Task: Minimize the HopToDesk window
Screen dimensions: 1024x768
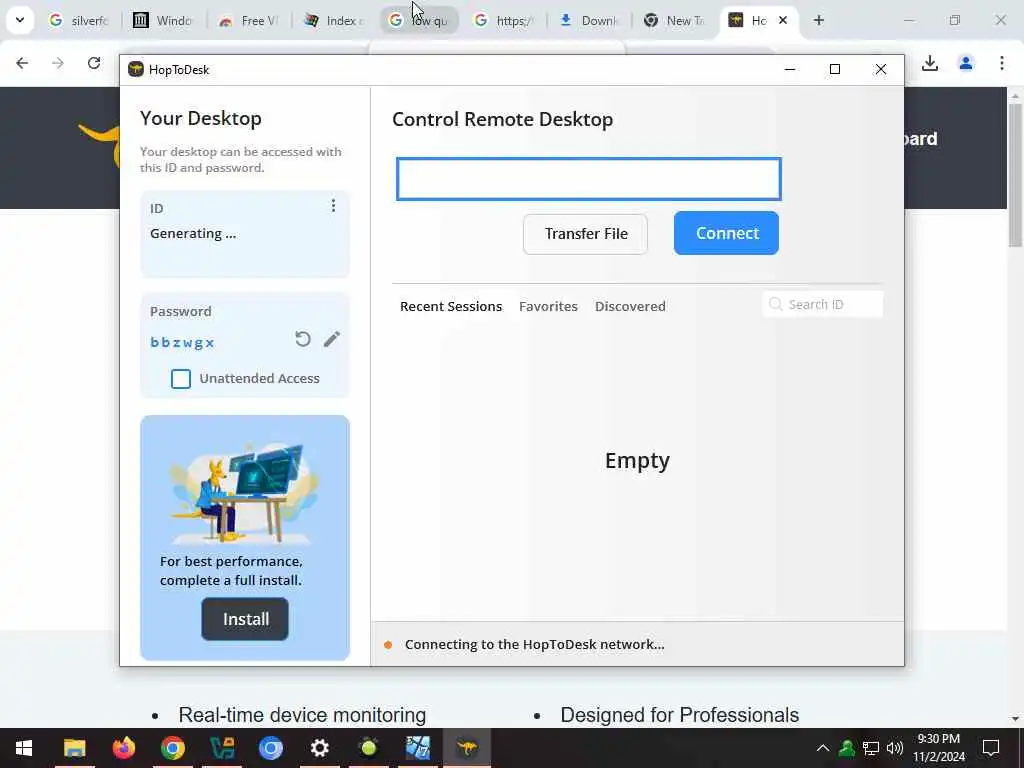Action: tap(790, 69)
